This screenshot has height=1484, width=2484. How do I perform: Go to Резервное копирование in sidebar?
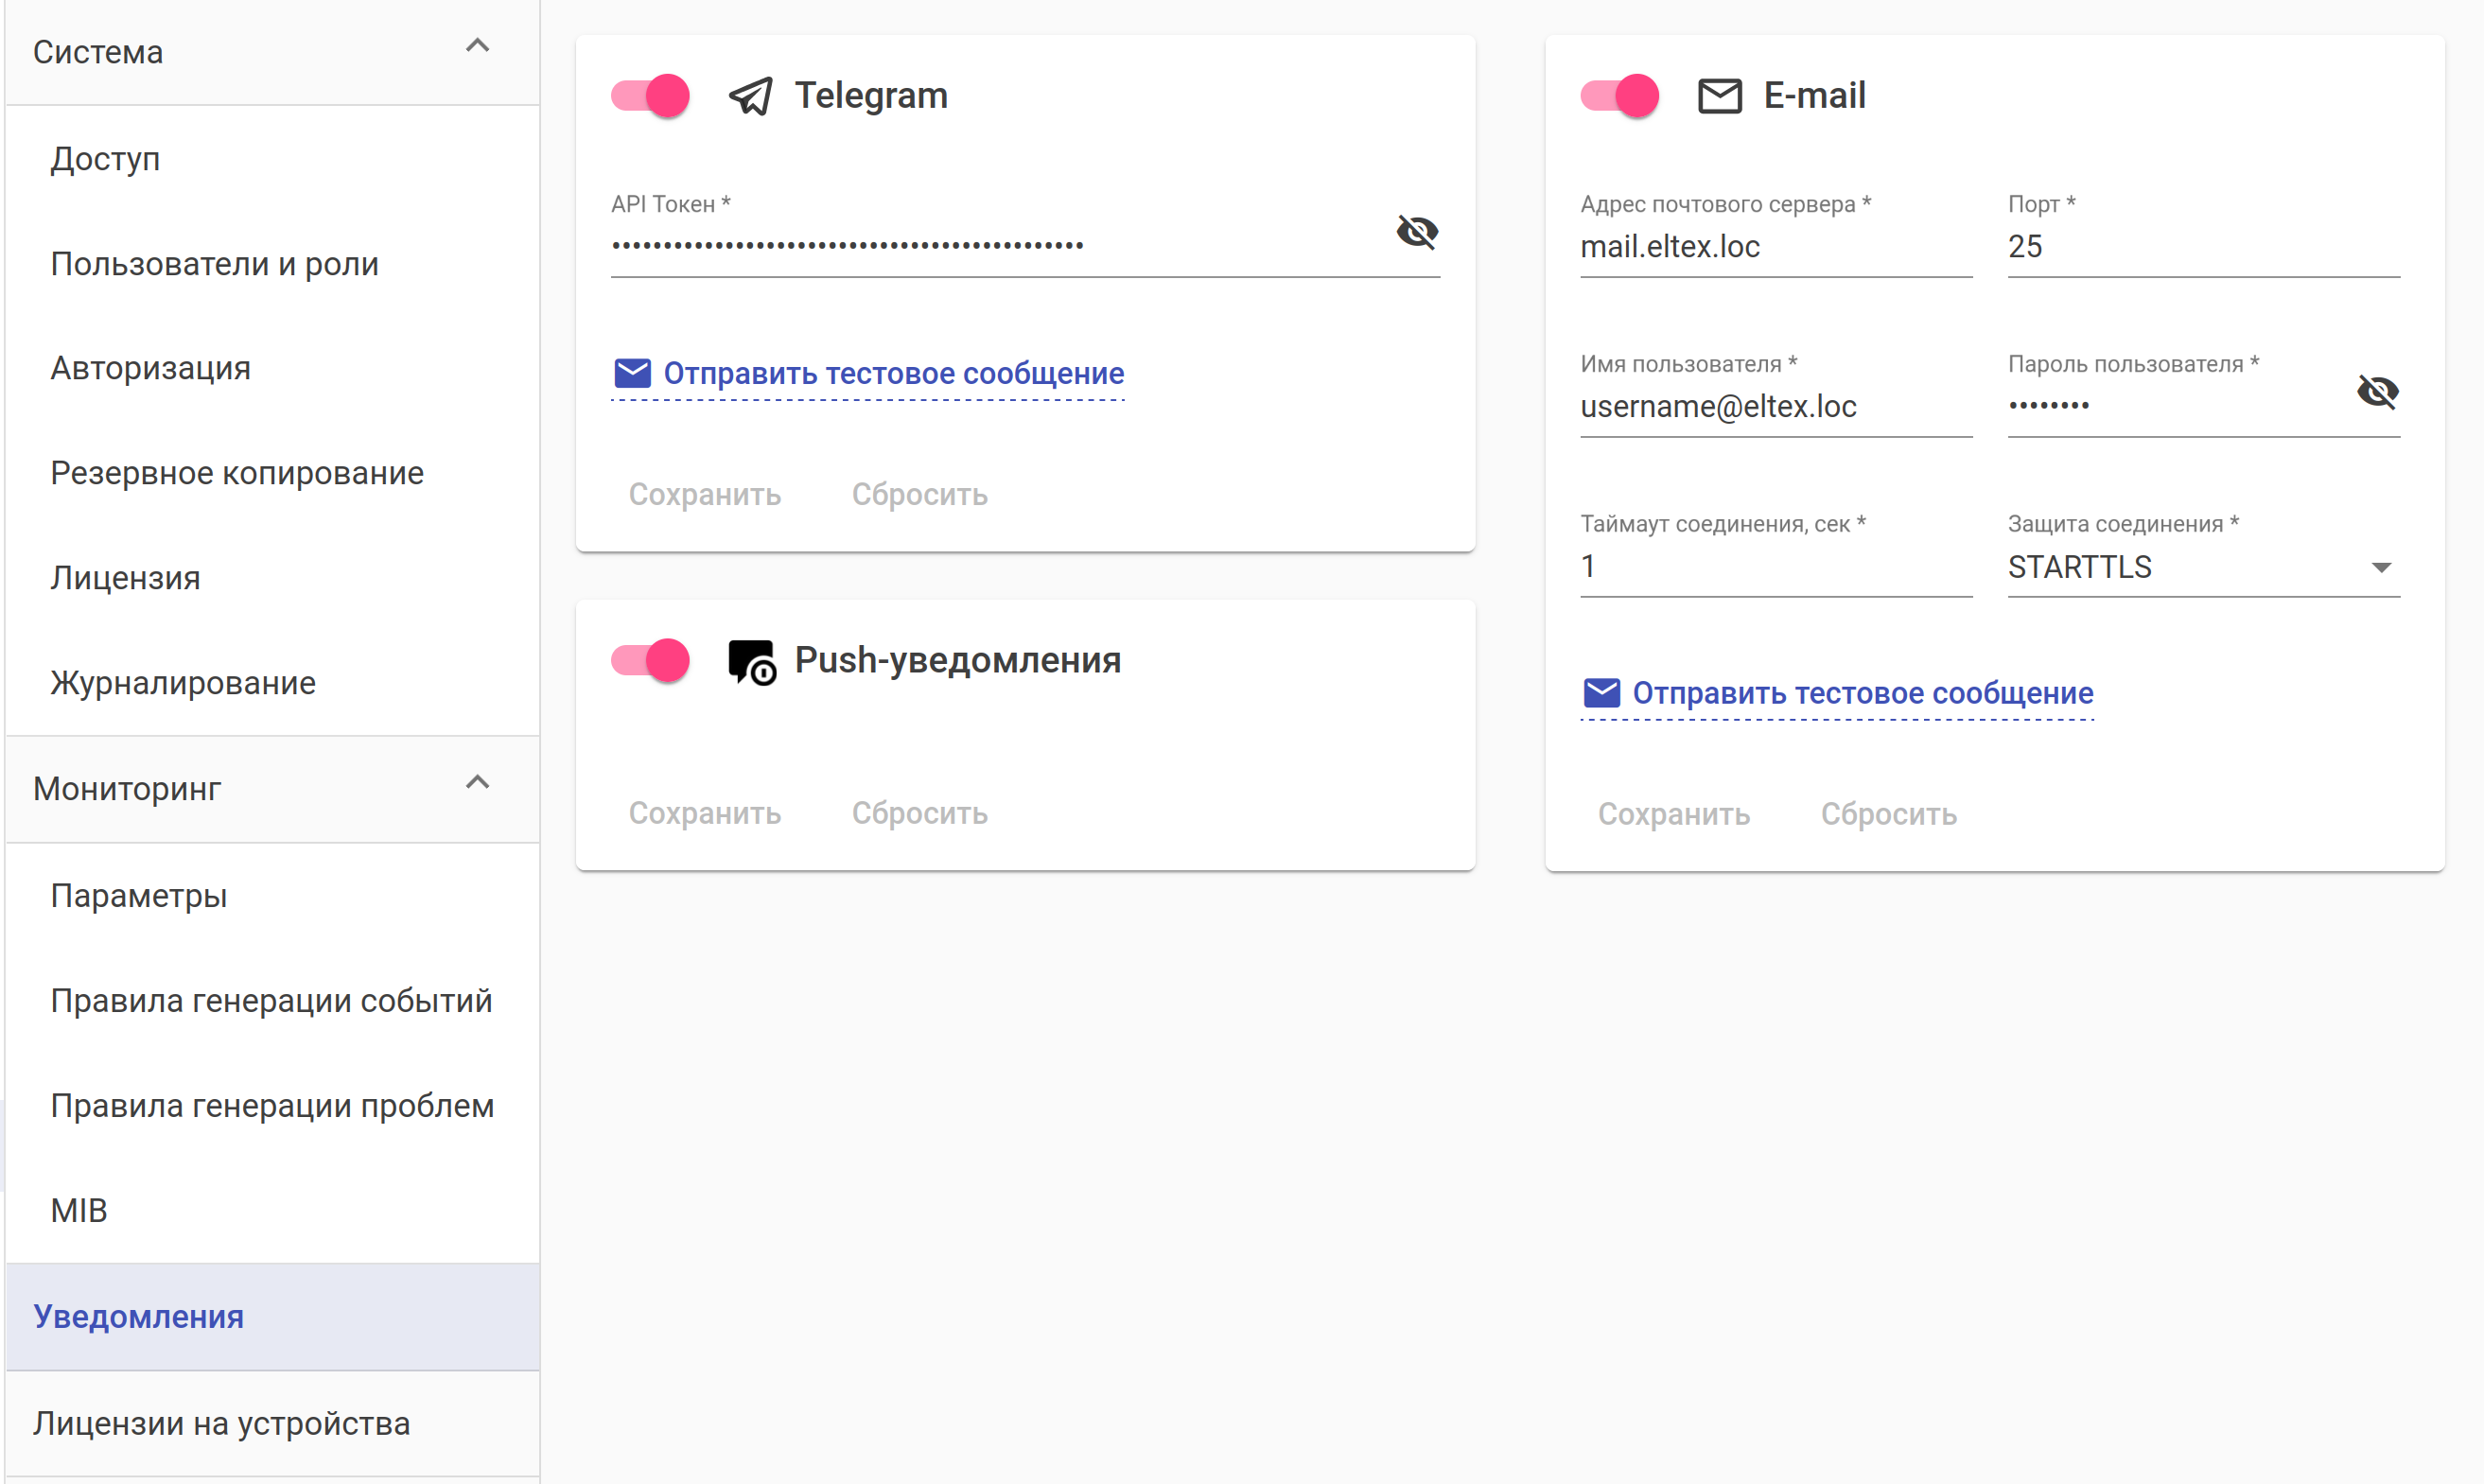click(237, 473)
